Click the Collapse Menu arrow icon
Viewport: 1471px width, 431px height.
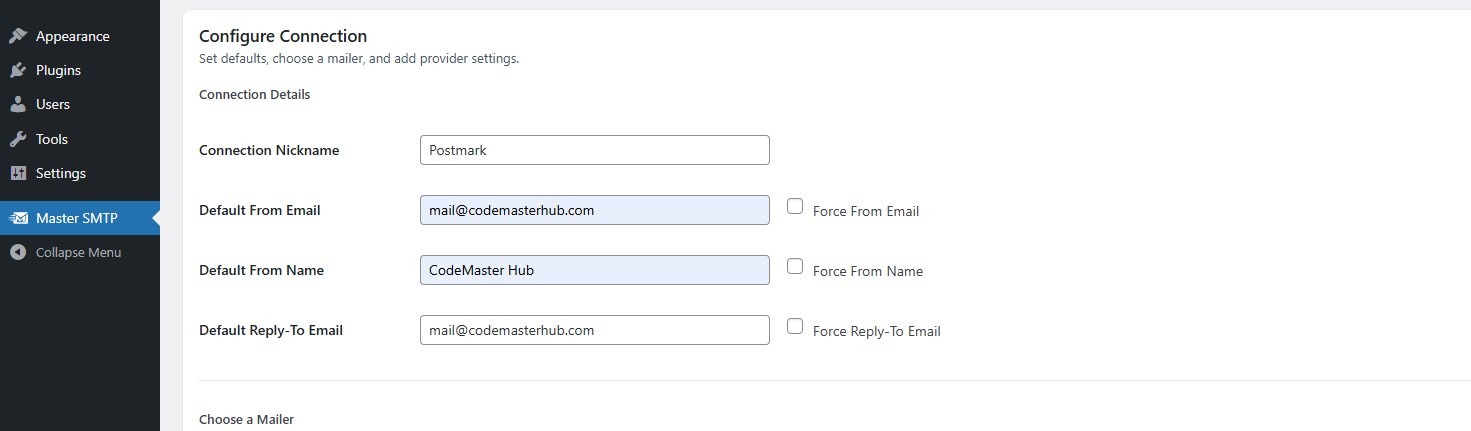[17, 252]
